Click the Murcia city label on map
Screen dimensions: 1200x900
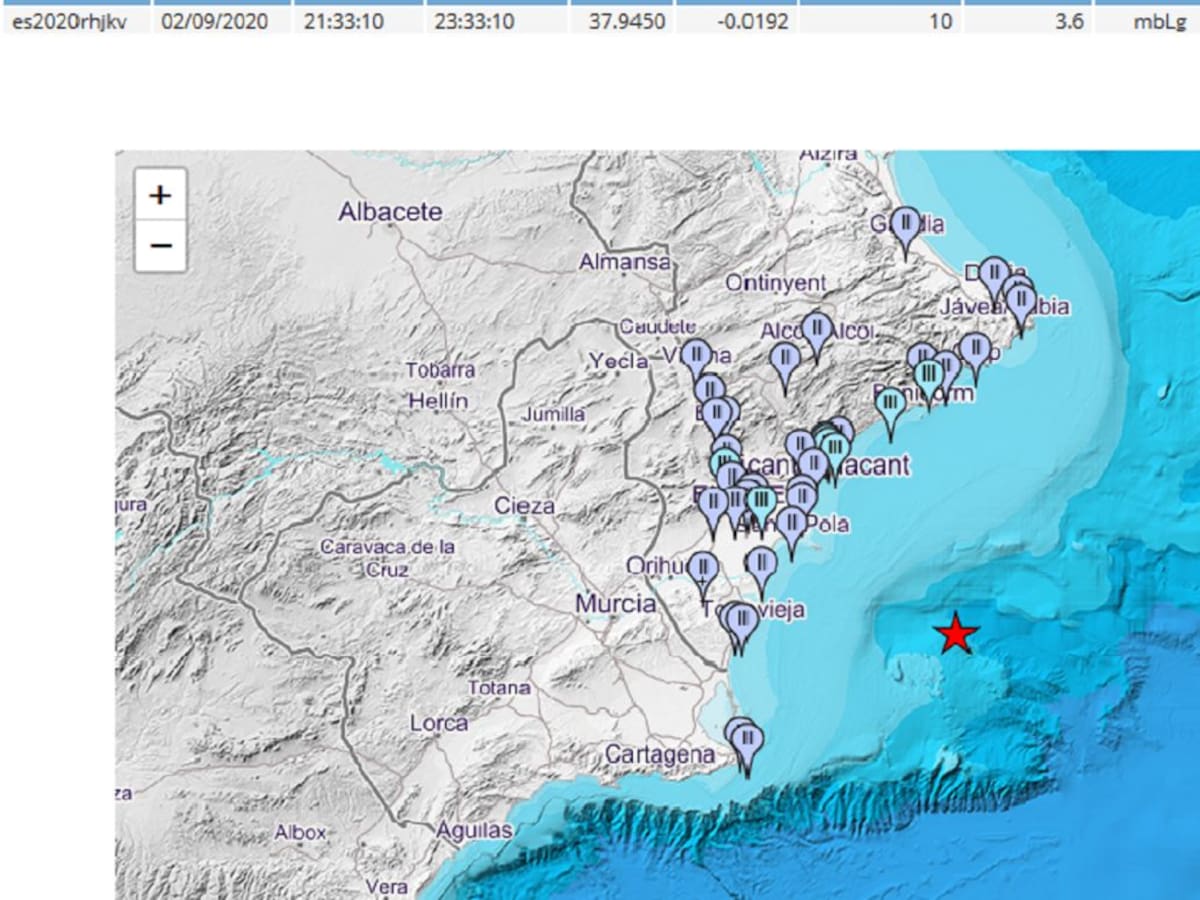(615, 604)
